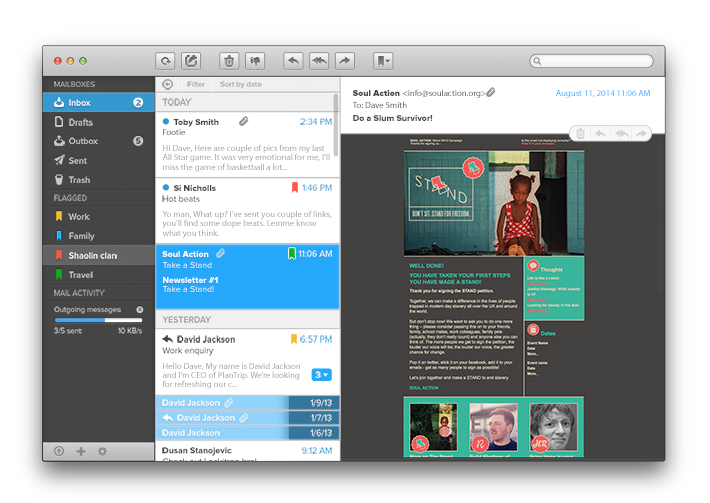Click the first newsletter thumbnail photo
This screenshot has width=710, height=503.
click(433, 427)
